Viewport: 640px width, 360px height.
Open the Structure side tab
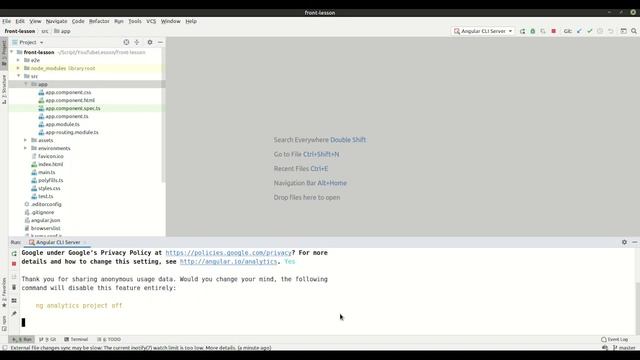click(x=4, y=89)
